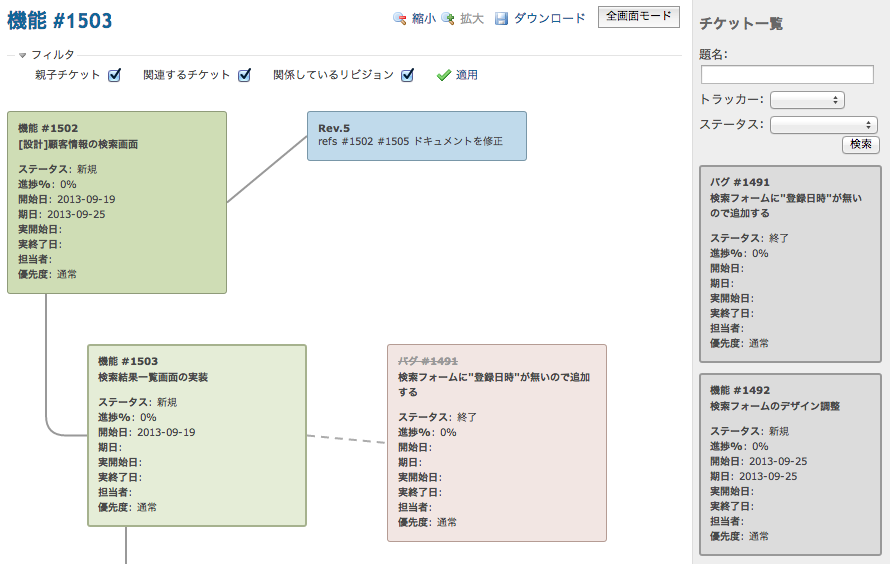Open the 縮小 link
This screenshot has width=890, height=564.
pyautogui.click(x=423, y=19)
